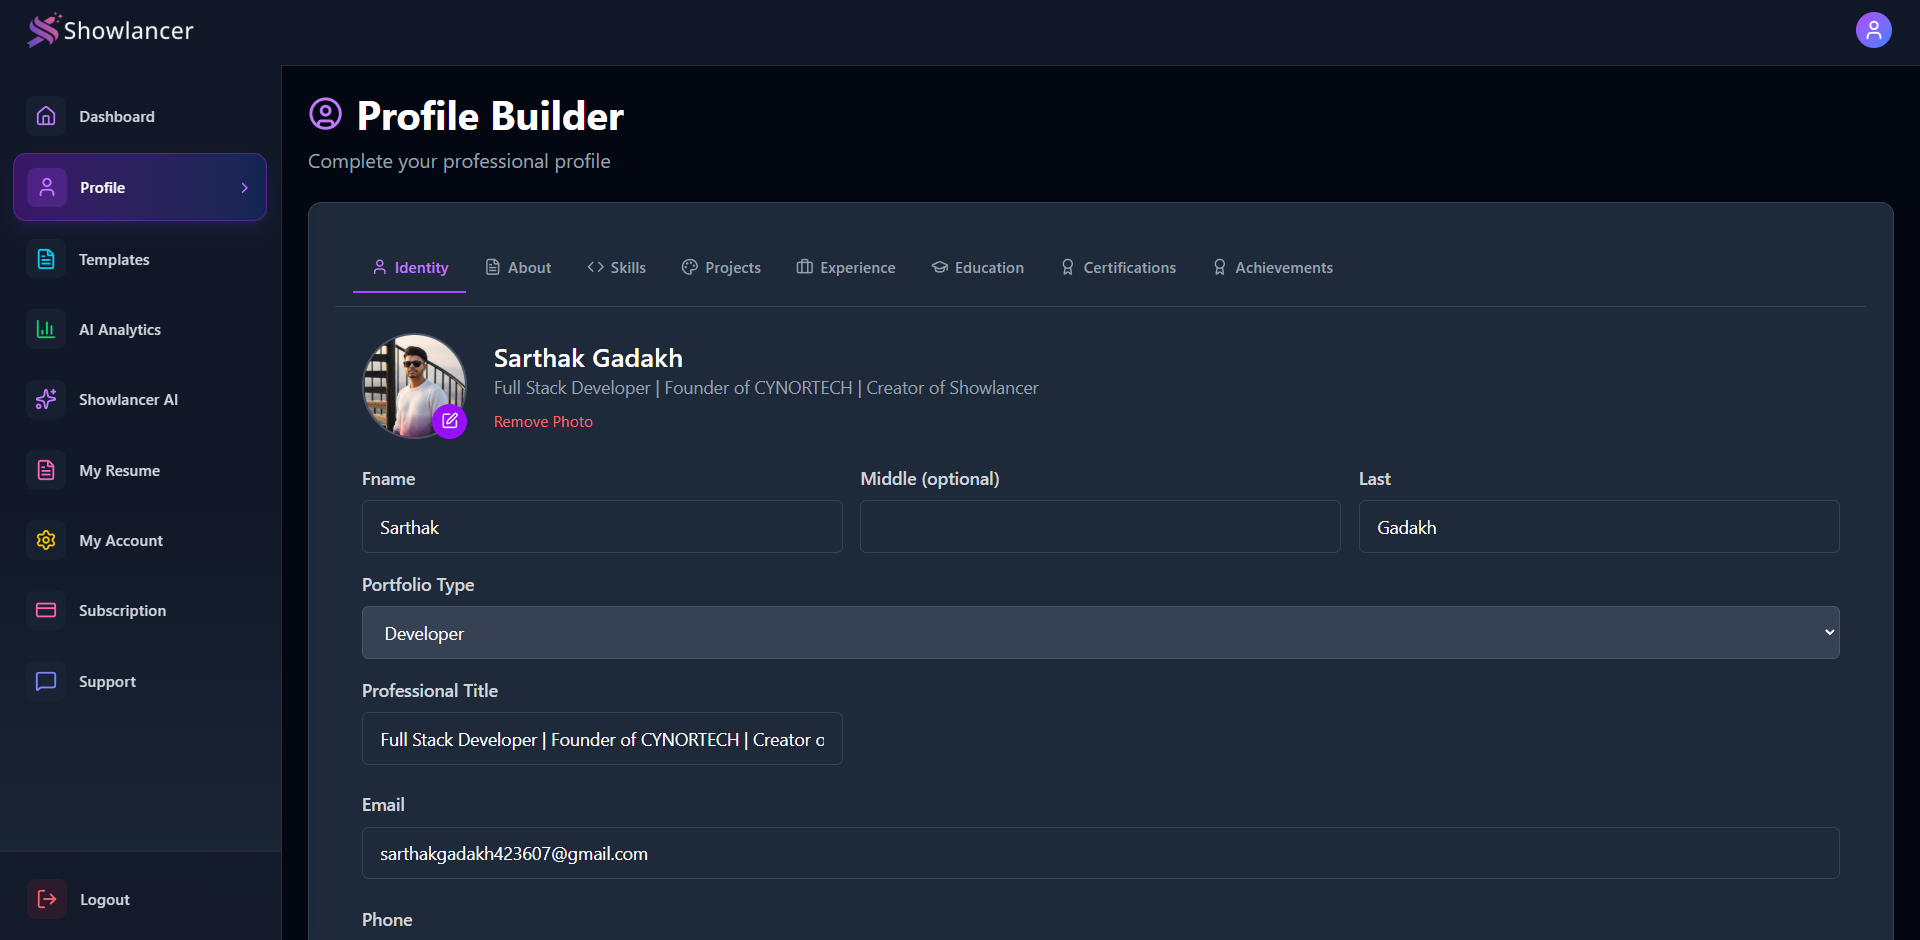Open the Portfolio Type dropdown
The height and width of the screenshot is (940, 1920).
point(1100,632)
